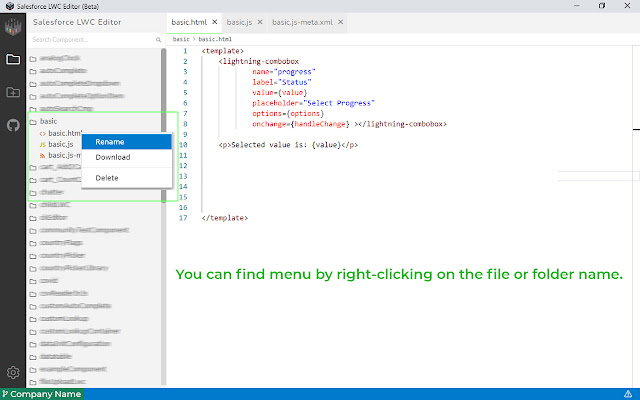This screenshot has height=400, width=640.
Task: Open the GitHub icon in sidebar
Action: tap(13, 125)
